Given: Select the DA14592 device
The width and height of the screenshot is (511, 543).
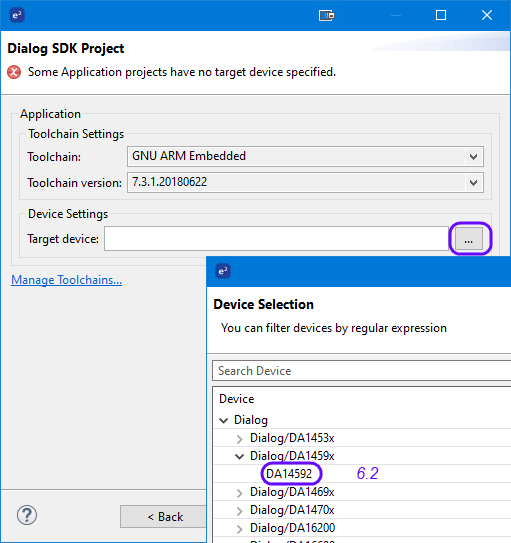Looking at the screenshot, I should click(x=289, y=473).
